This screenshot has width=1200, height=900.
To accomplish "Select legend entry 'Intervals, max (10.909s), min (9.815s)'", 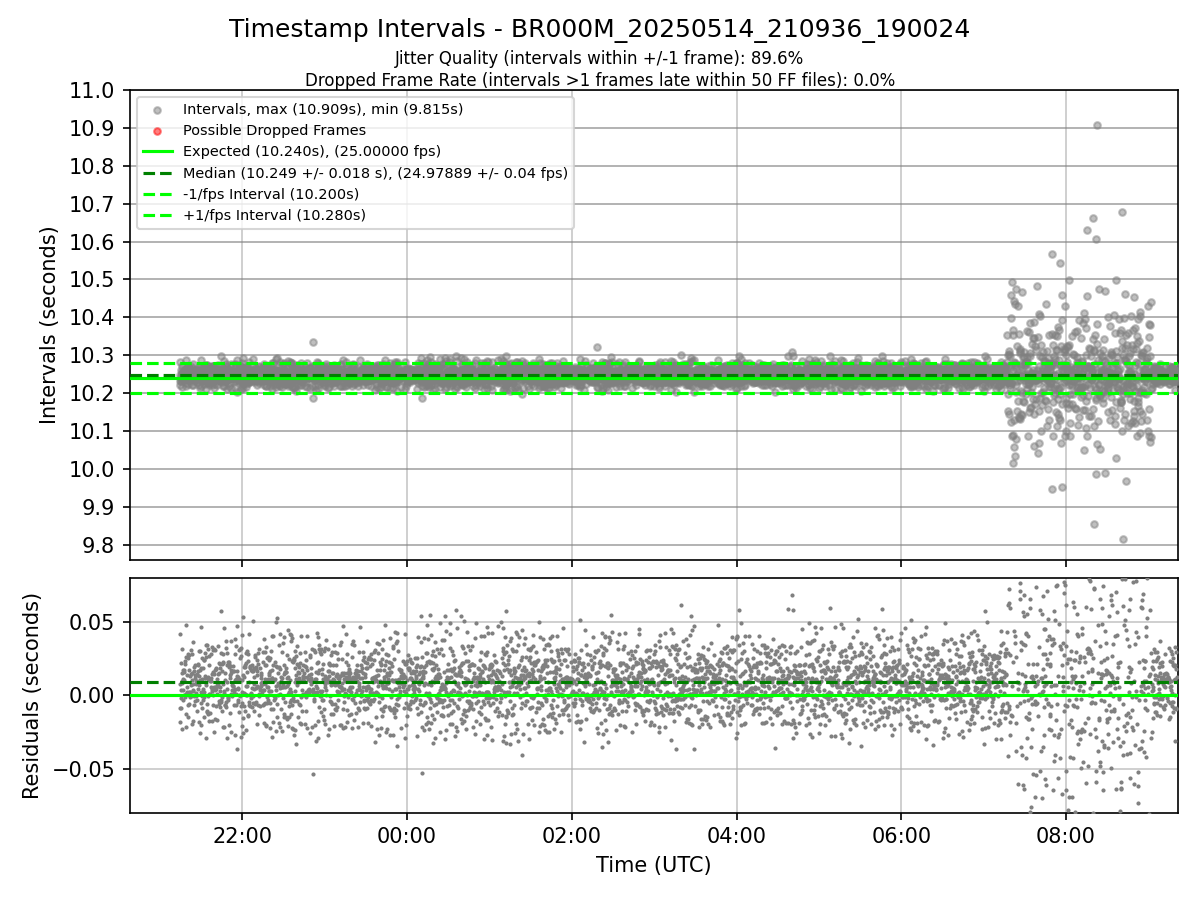I will (323, 108).
